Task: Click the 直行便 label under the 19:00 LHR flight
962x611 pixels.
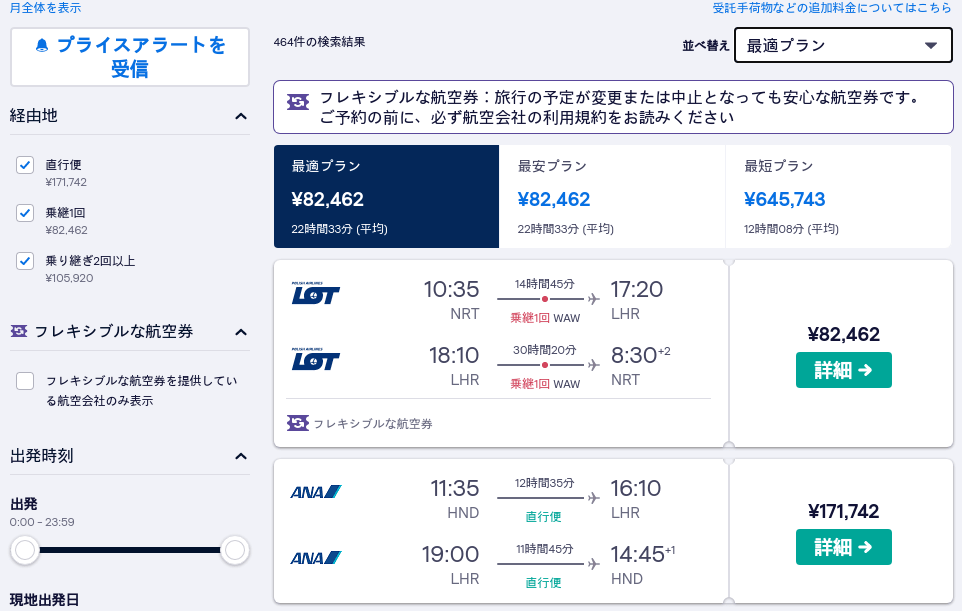Action: [543, 583]
